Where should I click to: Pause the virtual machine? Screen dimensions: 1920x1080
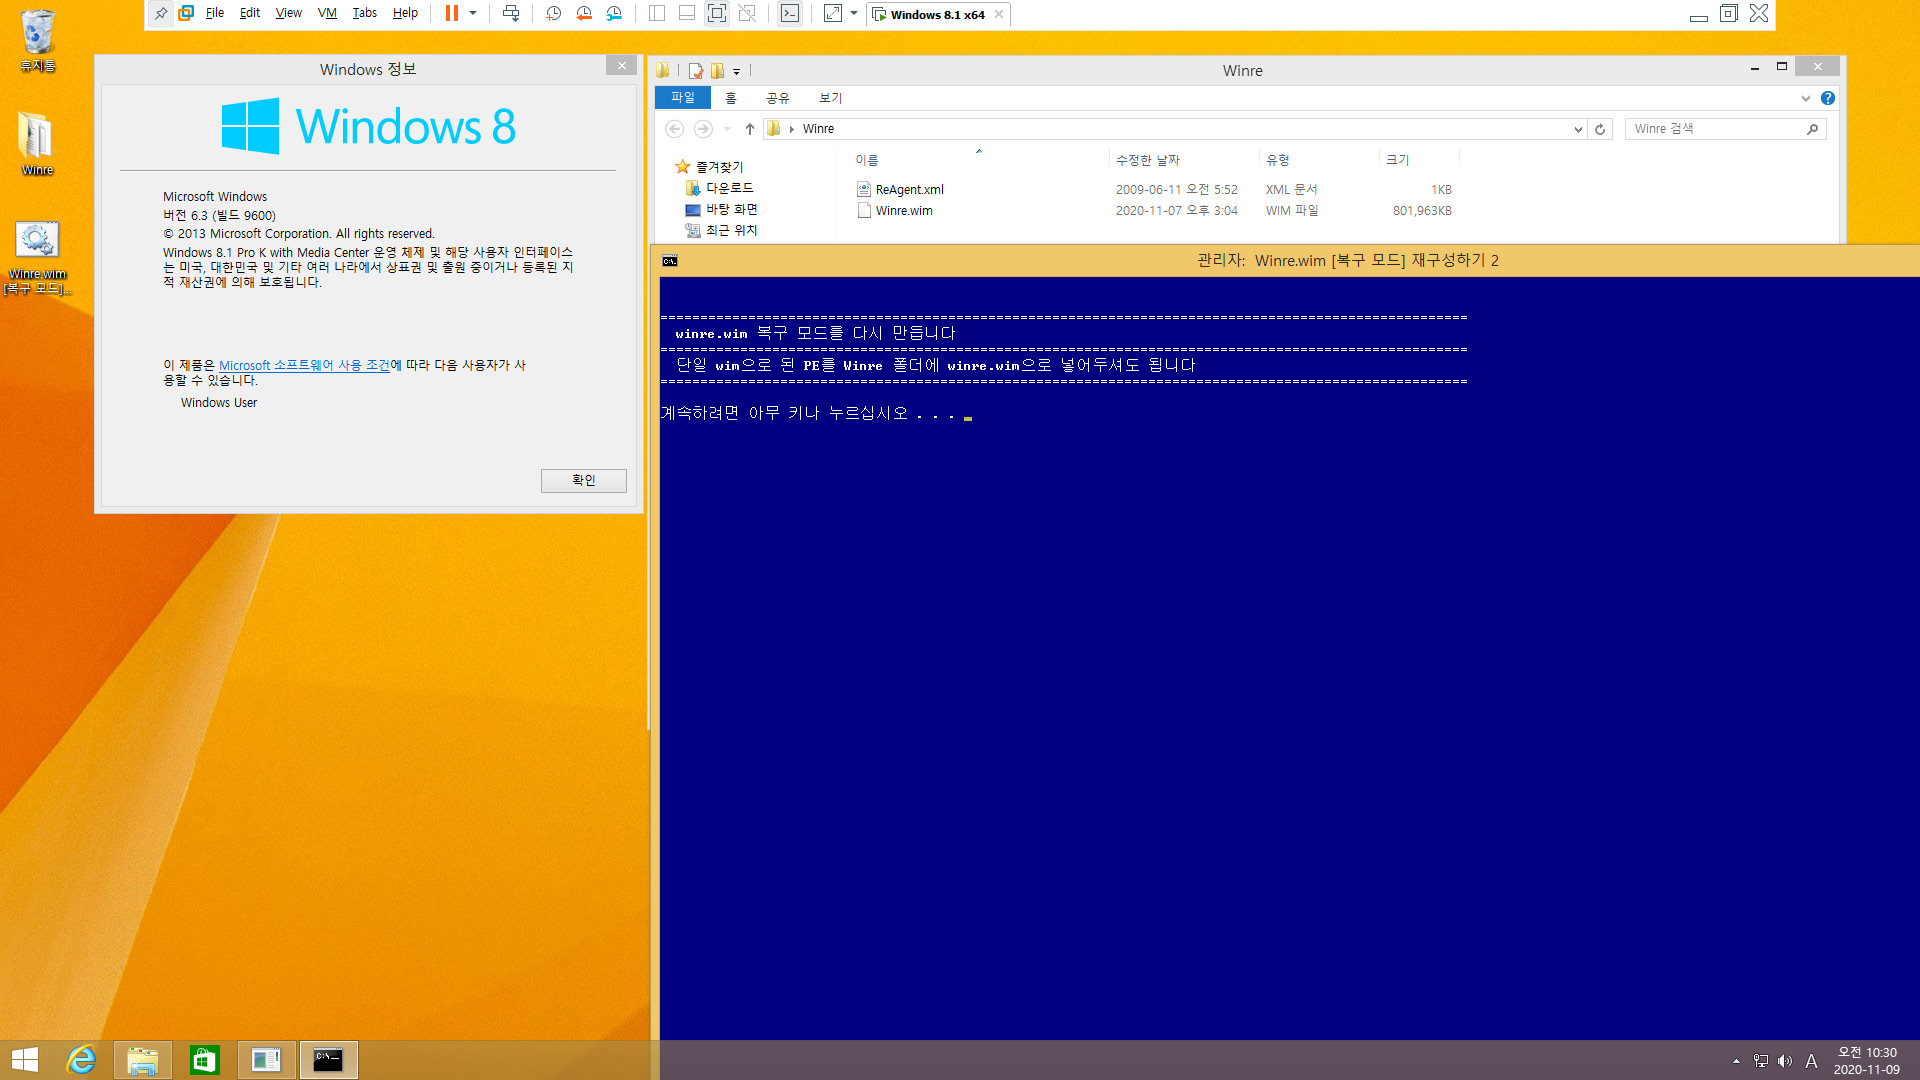[452, 13]
